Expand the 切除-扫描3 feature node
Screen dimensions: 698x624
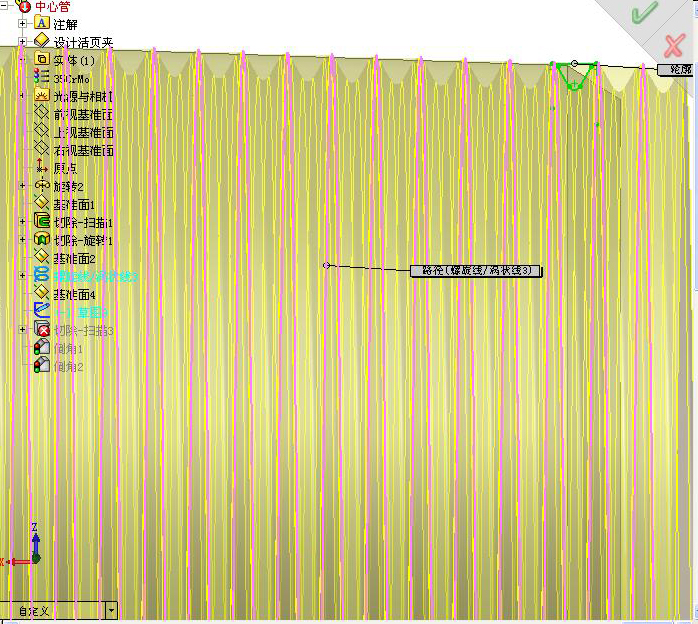pyautogui.click(x=22, y=330)
